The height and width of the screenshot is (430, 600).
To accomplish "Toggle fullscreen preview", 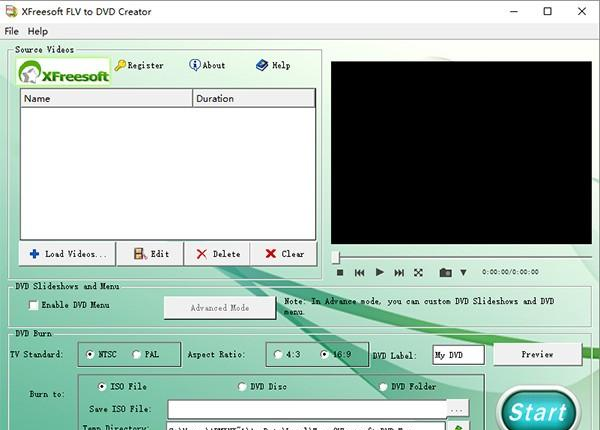I will tap(418, 272).
